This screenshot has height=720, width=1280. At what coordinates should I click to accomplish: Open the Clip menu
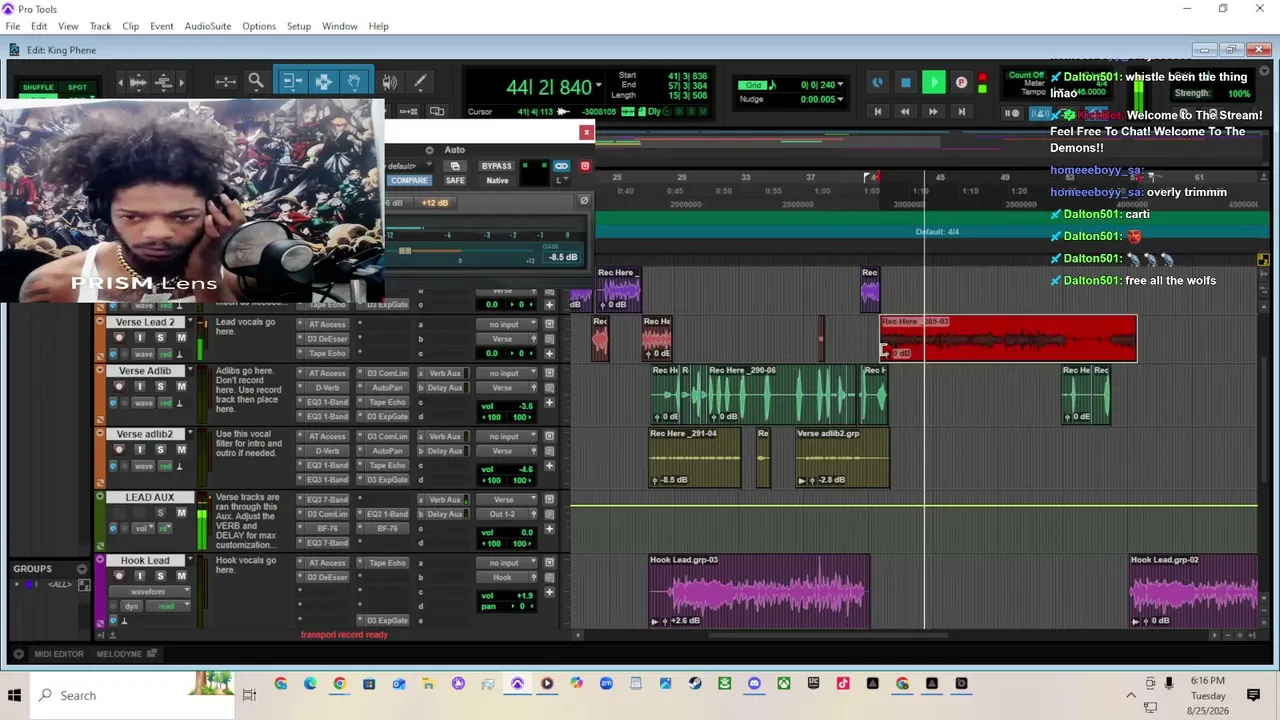pyautogui.click(x=131, y=26)
